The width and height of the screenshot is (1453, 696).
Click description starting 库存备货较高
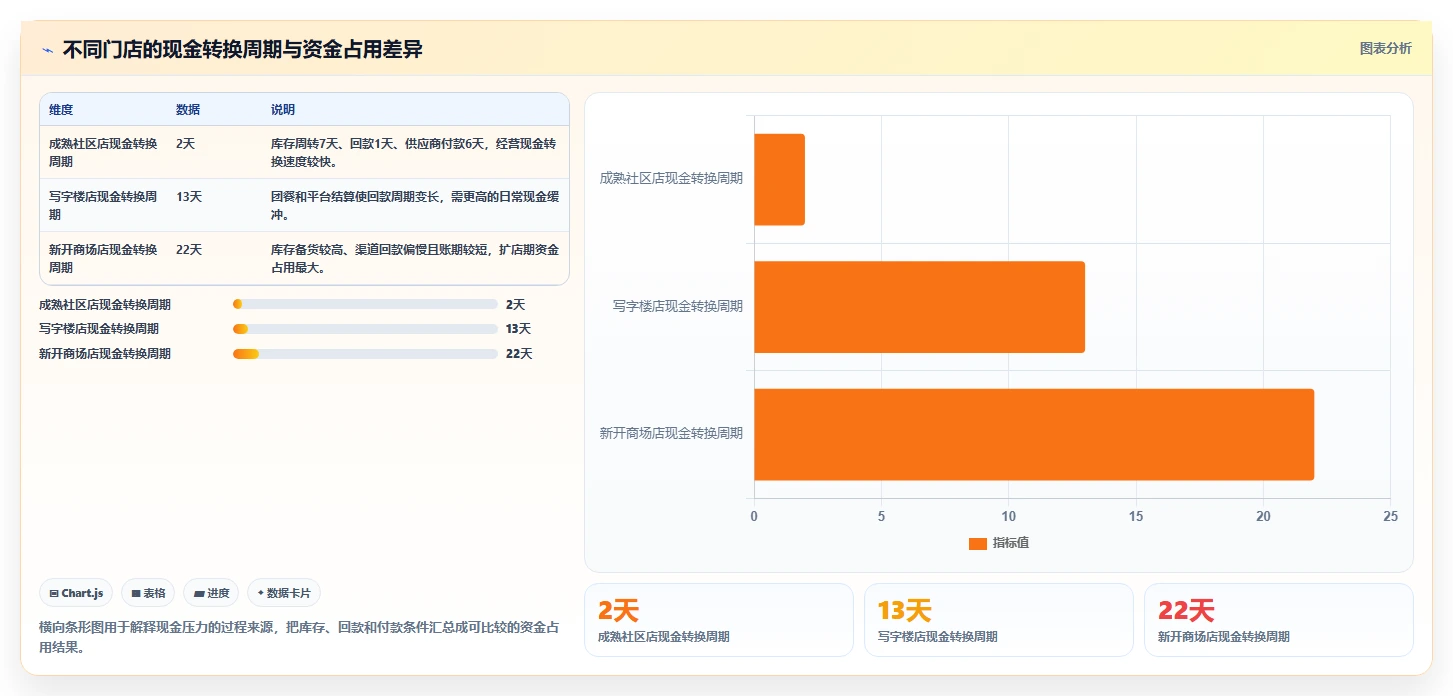pos(414,258)
